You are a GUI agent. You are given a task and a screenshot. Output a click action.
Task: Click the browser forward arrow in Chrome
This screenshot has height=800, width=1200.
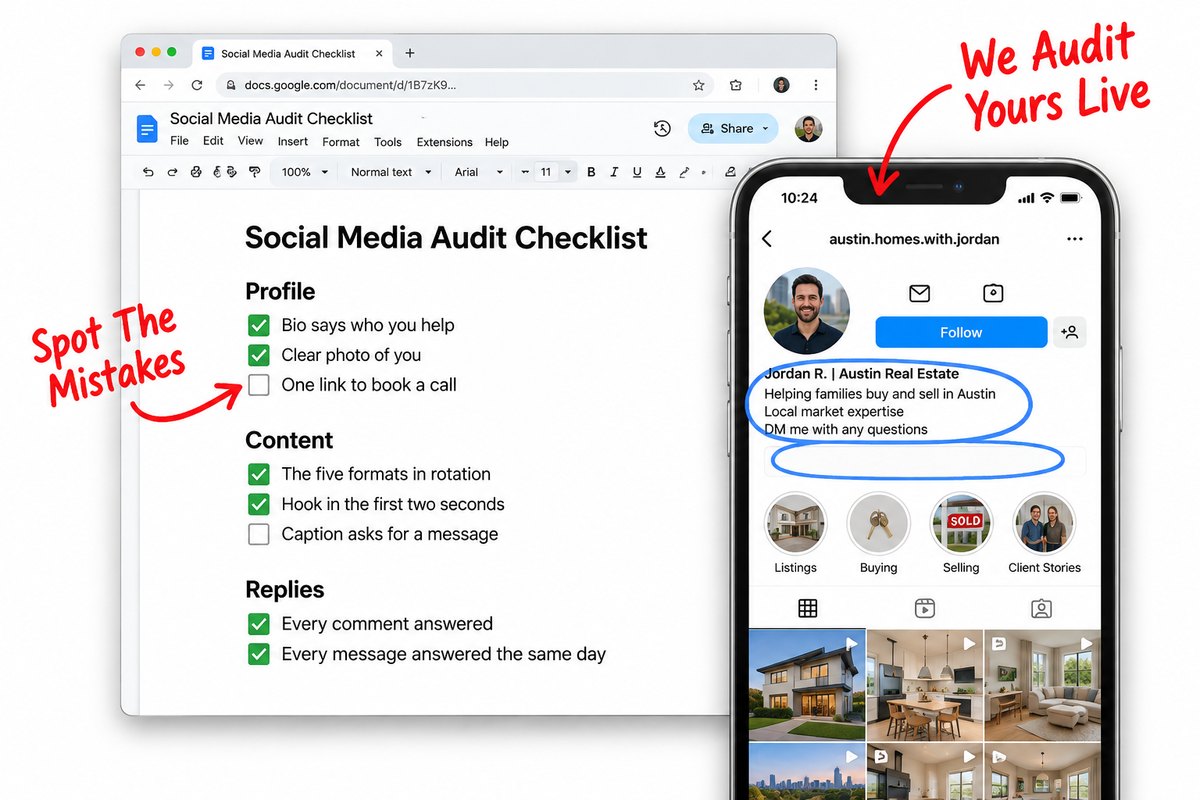click(169, 86)
